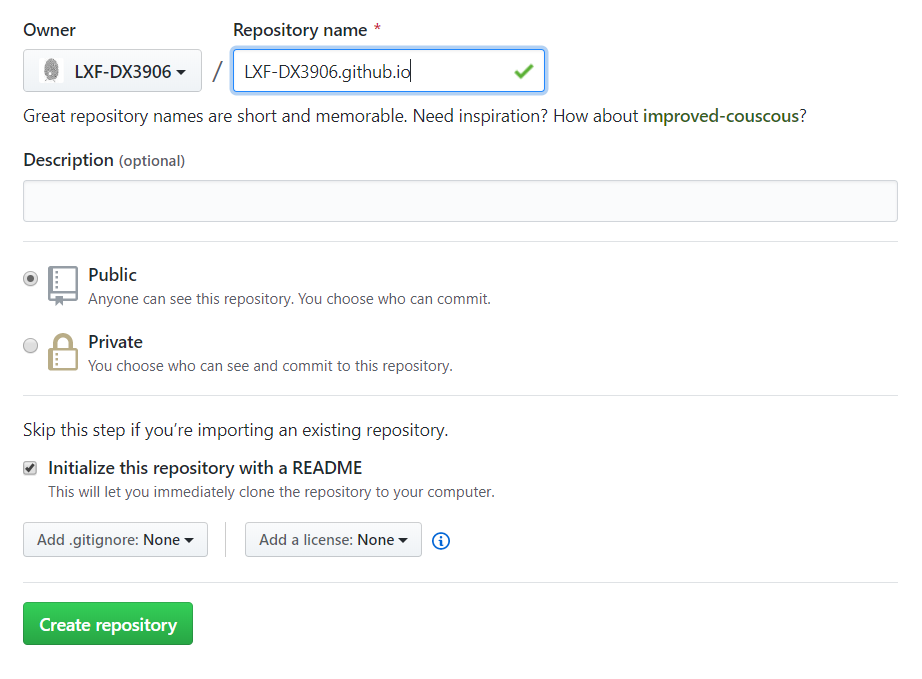Click the Private padlock icon
The image size is (922, 679).
click(x=63, y=352)
